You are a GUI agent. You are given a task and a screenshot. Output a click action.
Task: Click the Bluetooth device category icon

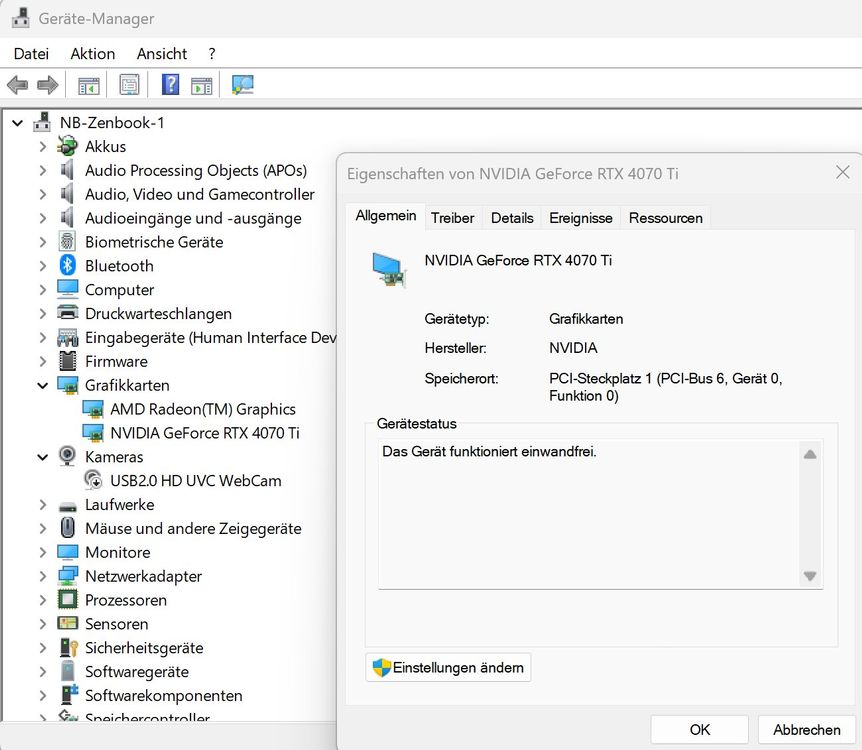click(x=68, y=266)
